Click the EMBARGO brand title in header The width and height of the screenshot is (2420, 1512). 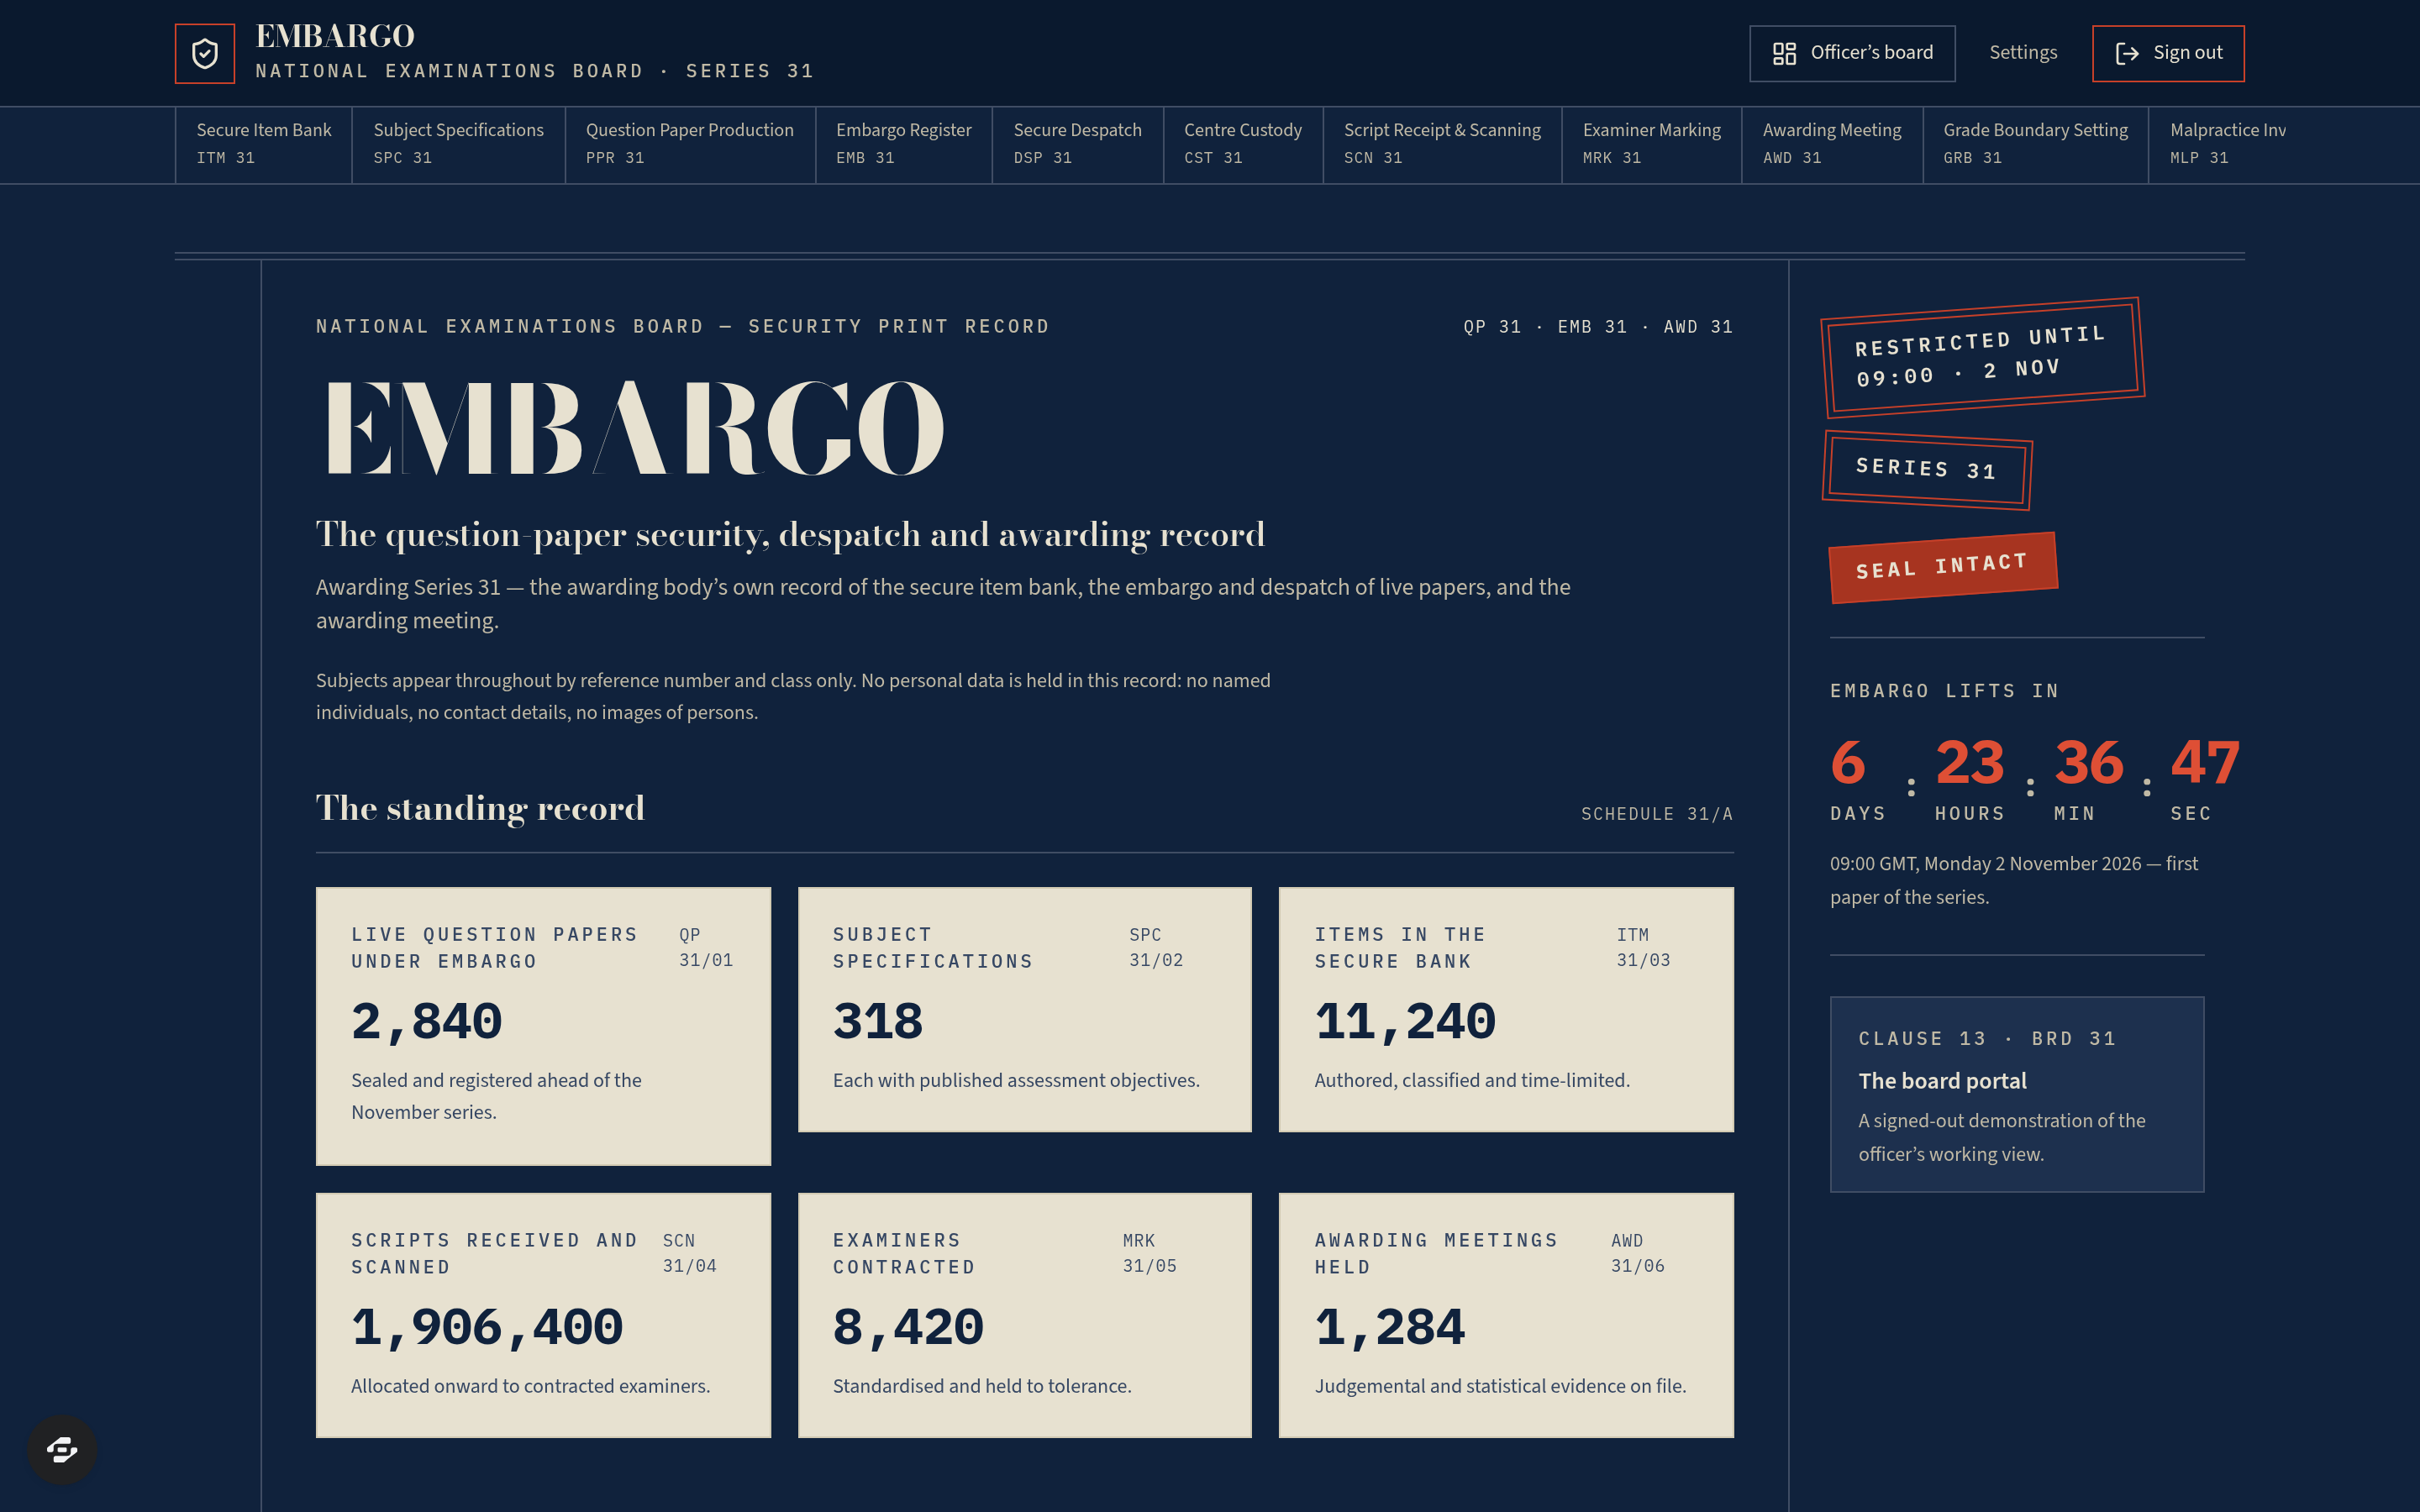click(335, 36)
